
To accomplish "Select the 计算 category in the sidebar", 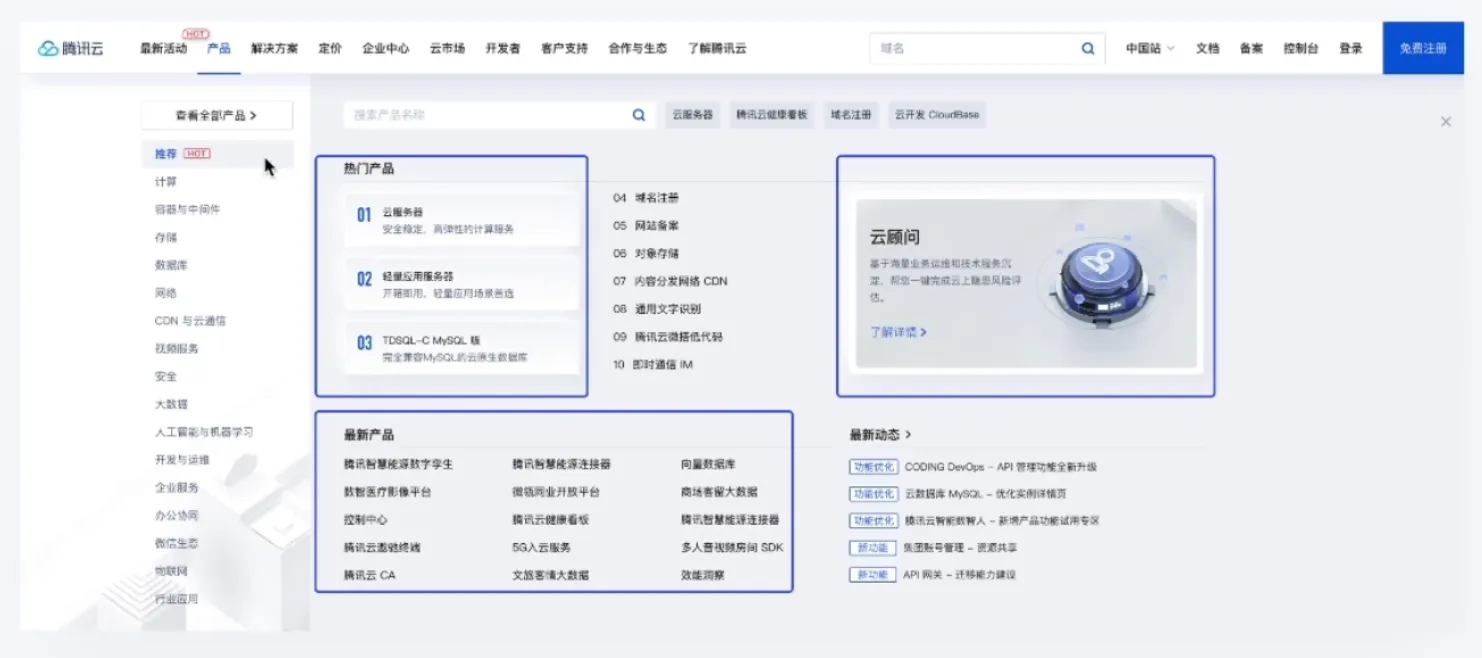I will pos(166,182).
